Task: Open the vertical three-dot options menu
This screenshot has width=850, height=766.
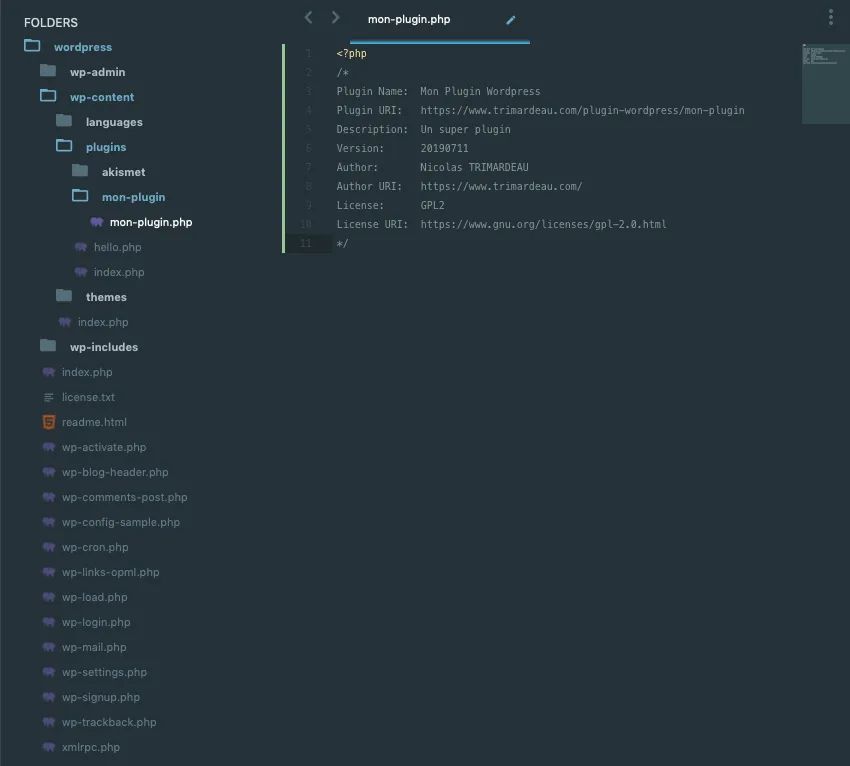Action: point(830,17)
